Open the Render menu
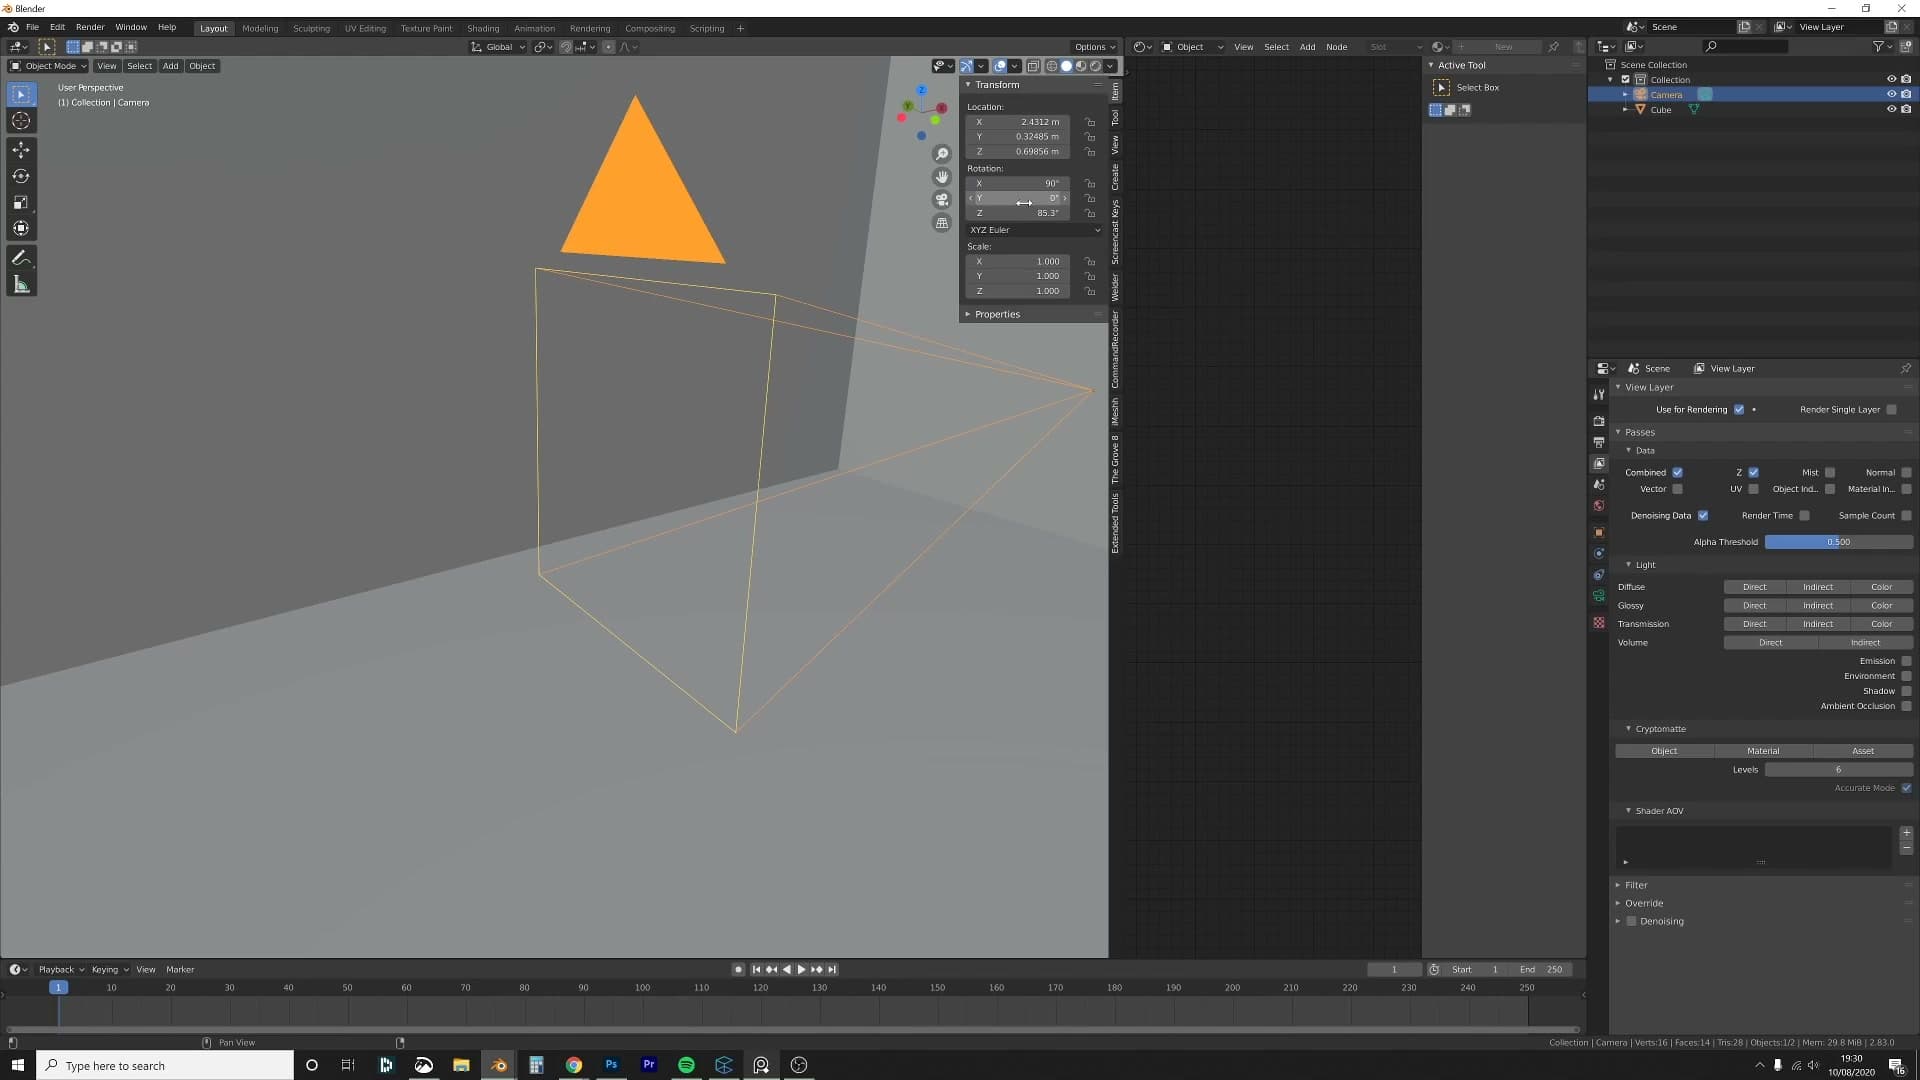 (90, 28)
